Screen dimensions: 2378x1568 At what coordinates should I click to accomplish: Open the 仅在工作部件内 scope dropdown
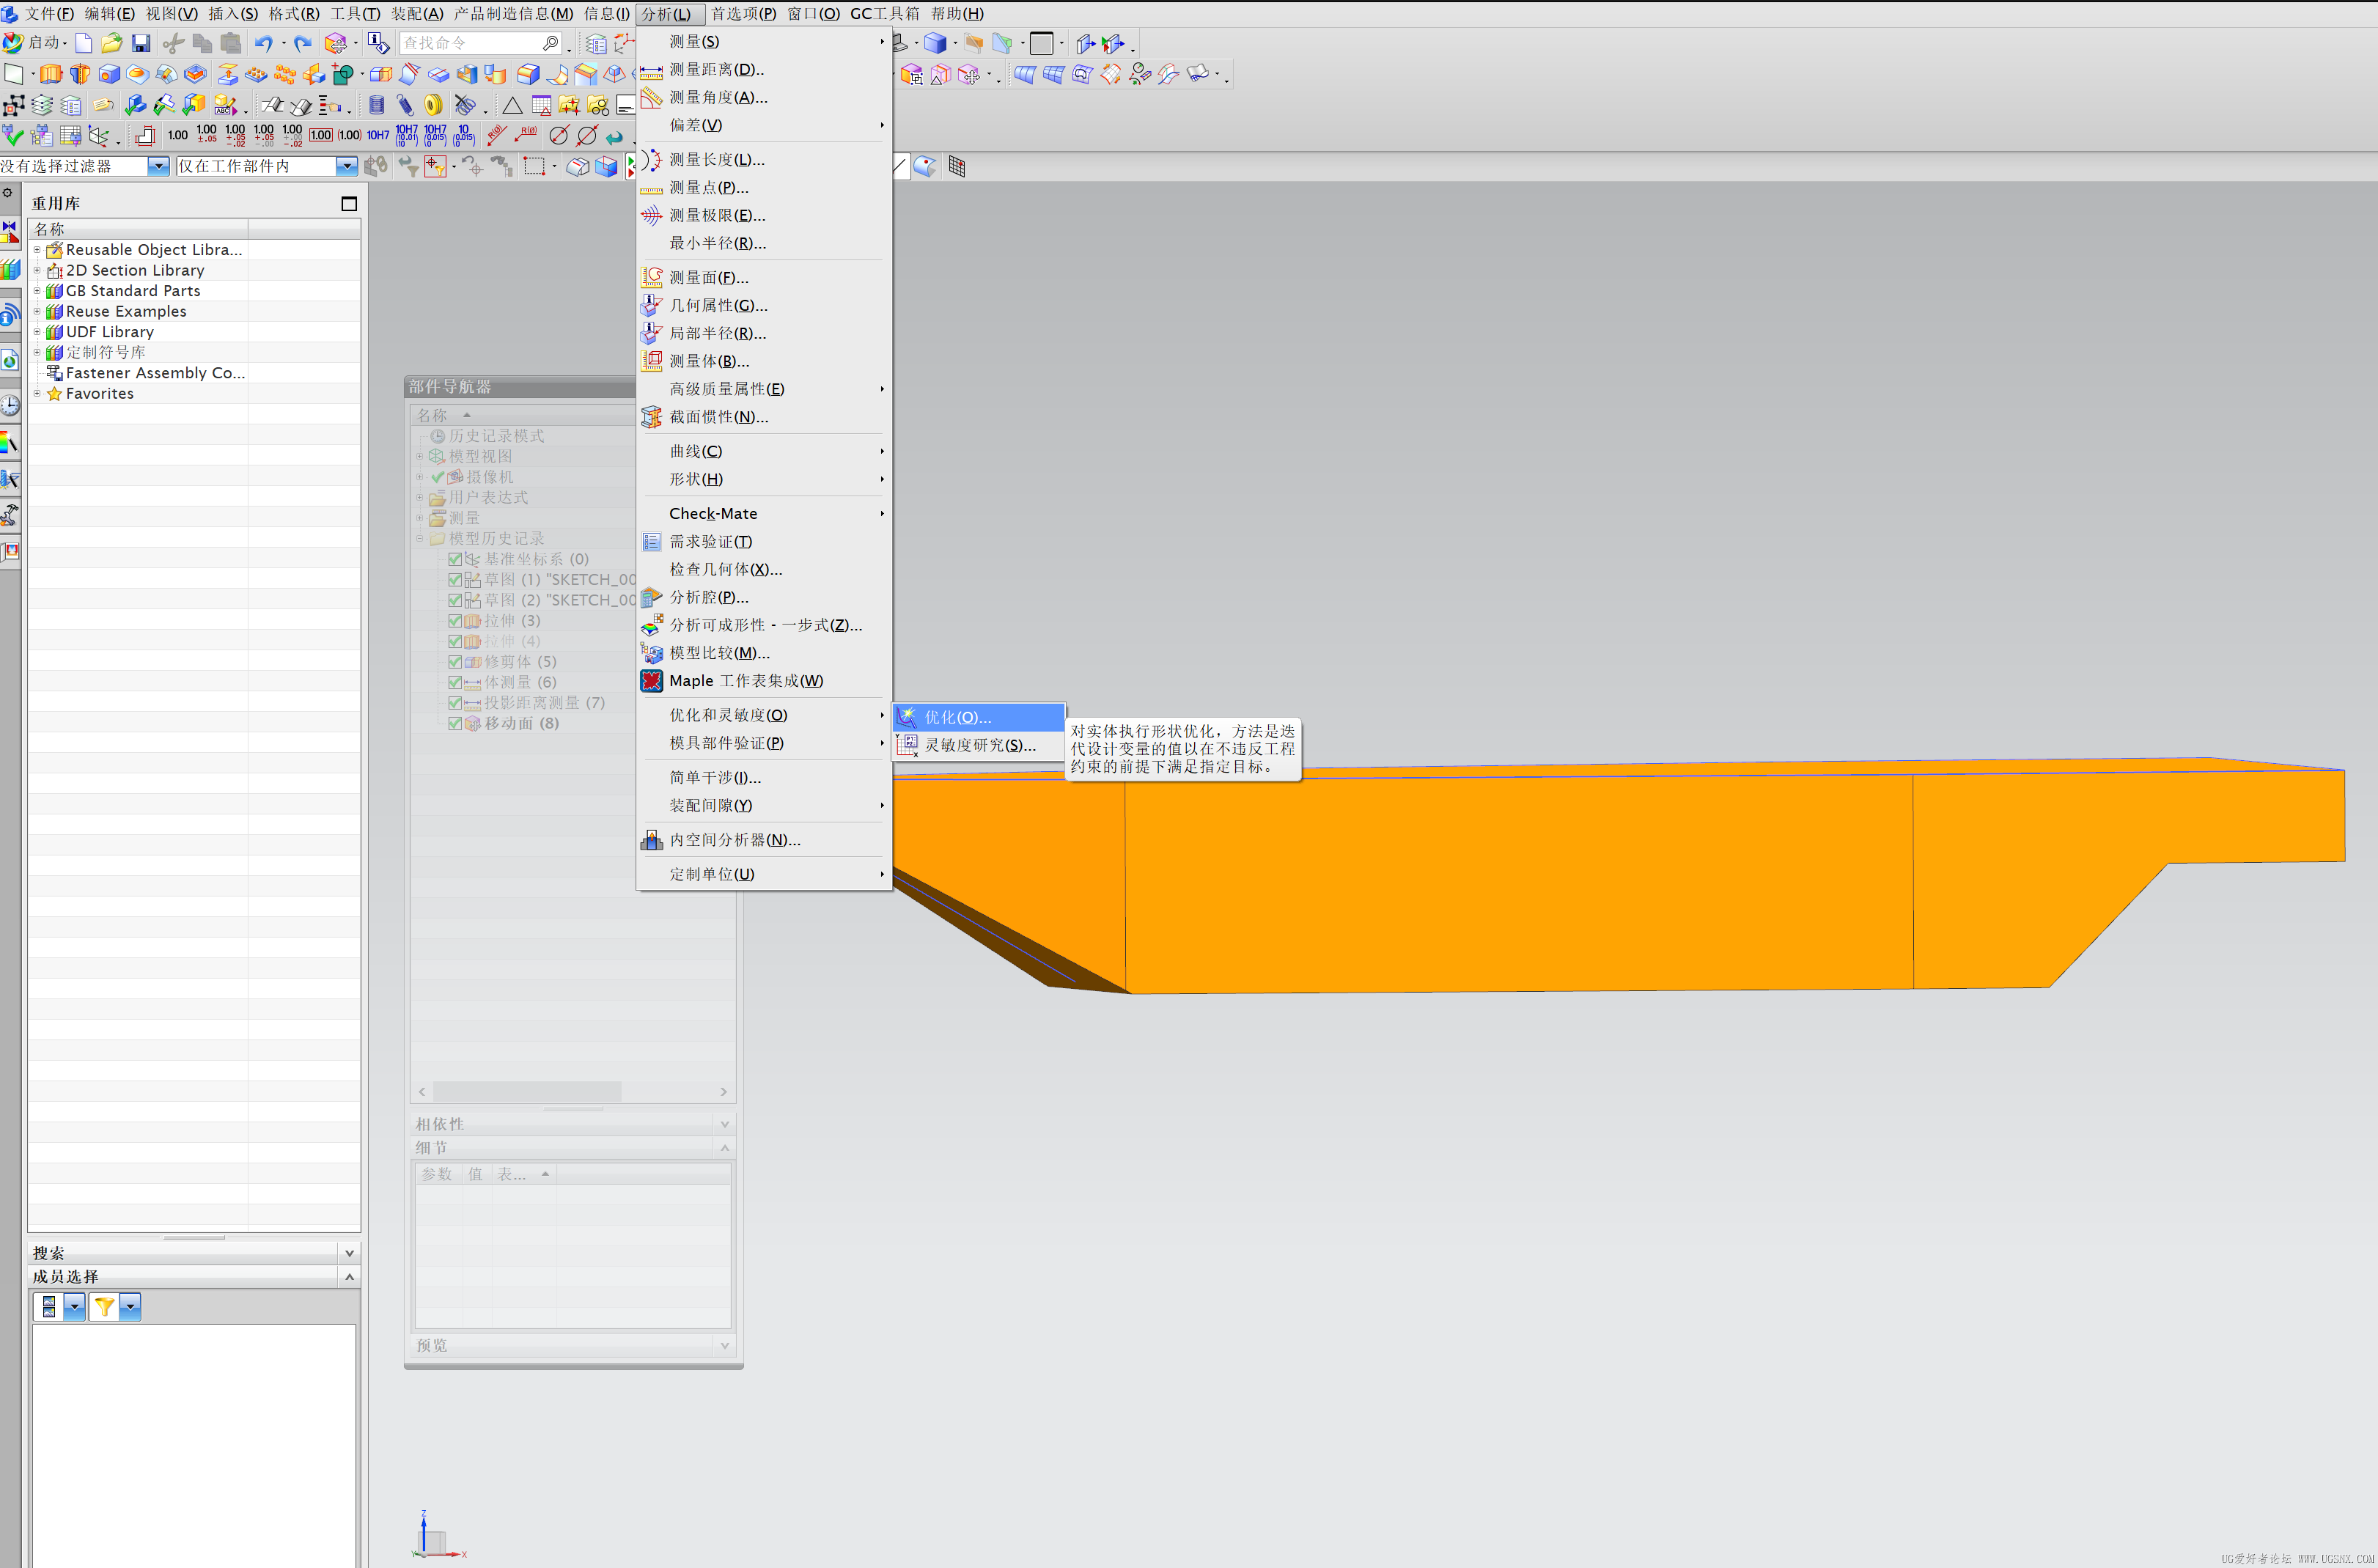coord(346,166)
